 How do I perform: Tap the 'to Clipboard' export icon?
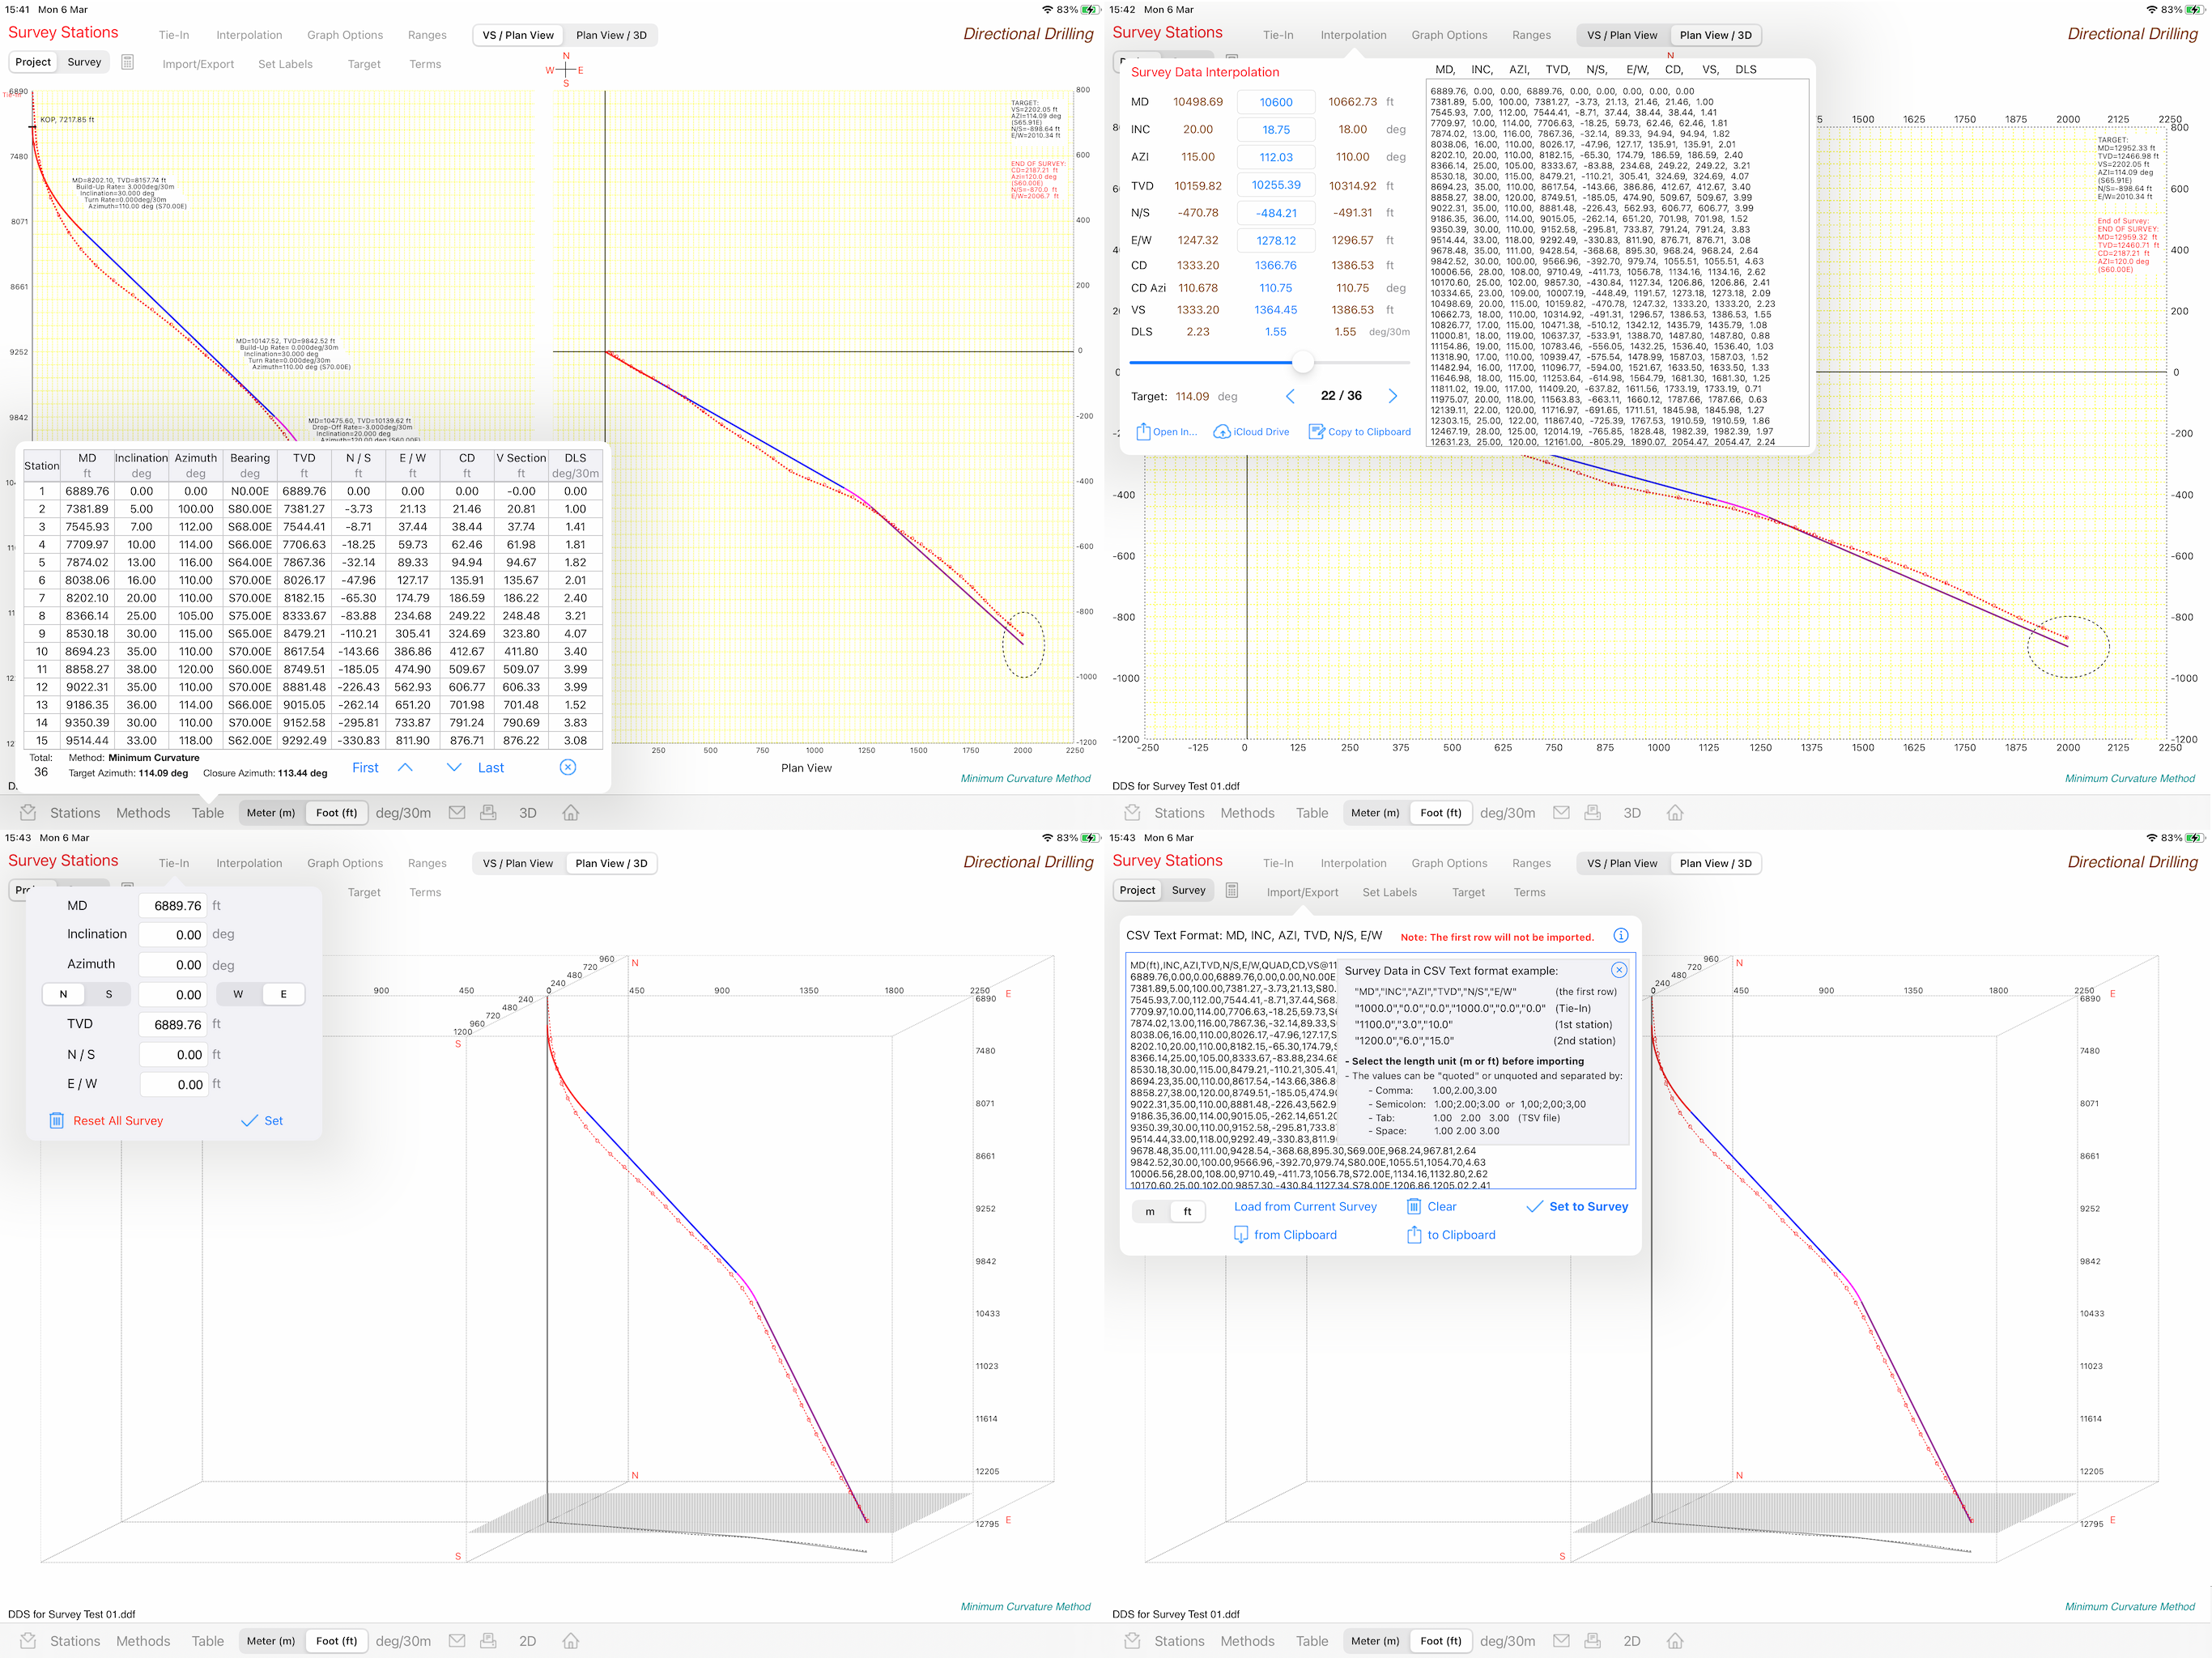coord(1414,1235)
